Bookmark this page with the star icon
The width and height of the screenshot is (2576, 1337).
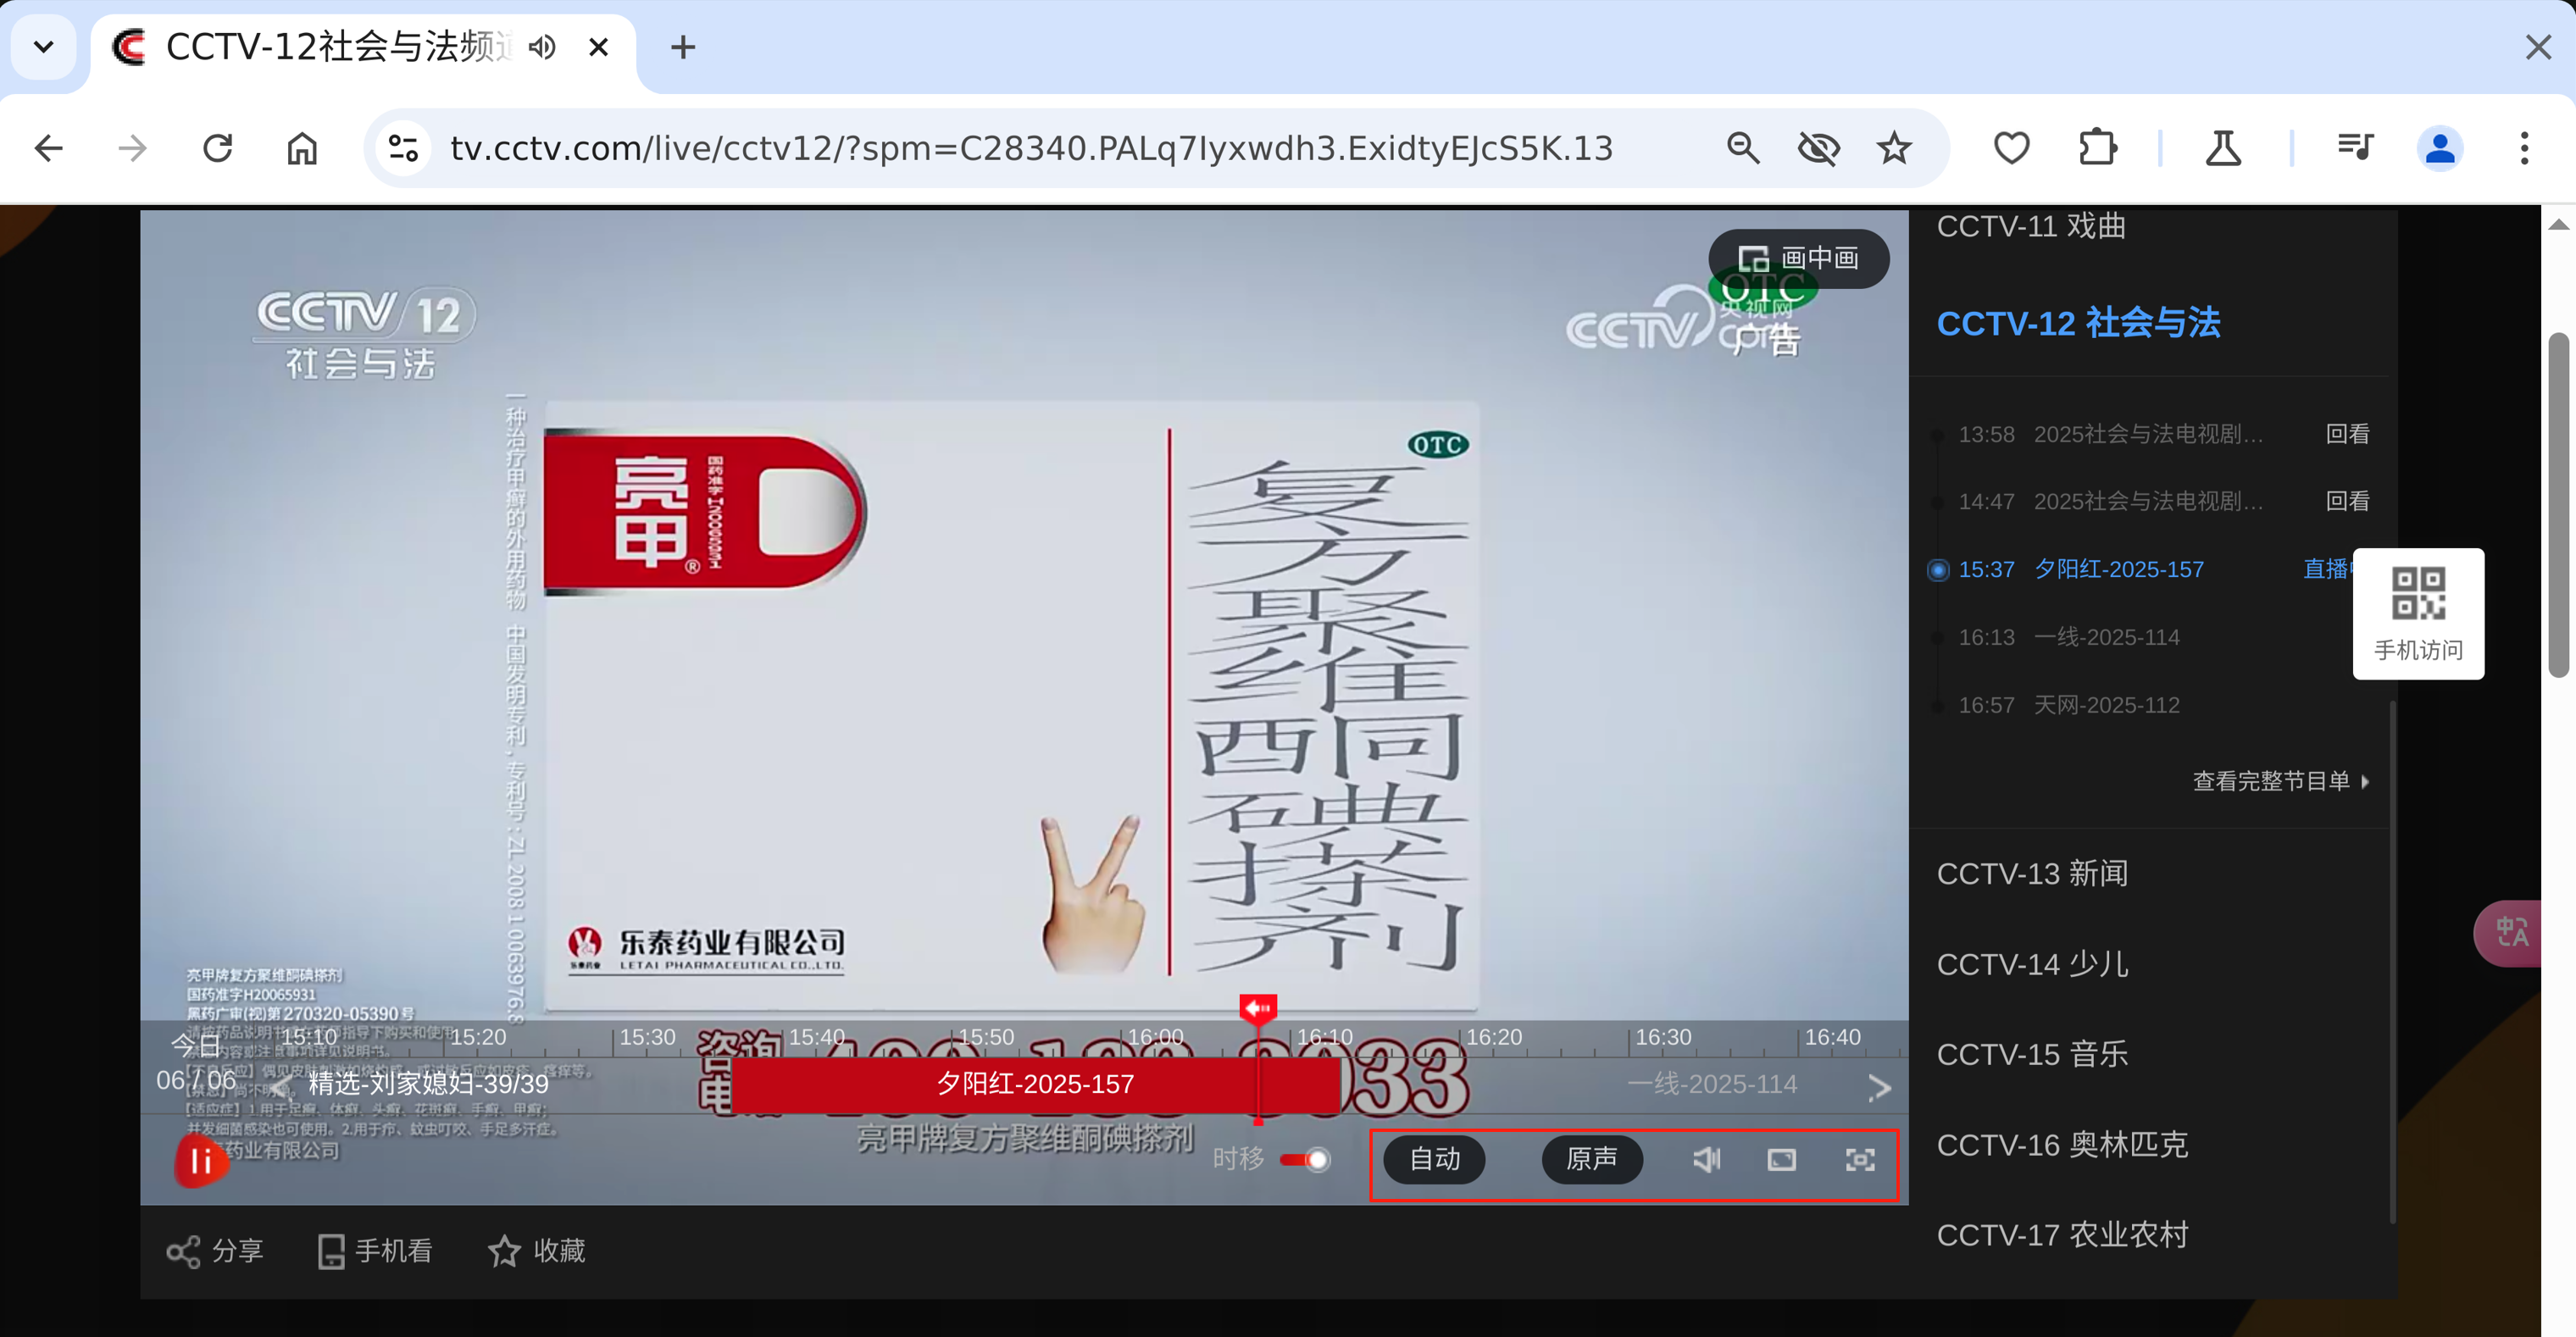[1894, 149]
